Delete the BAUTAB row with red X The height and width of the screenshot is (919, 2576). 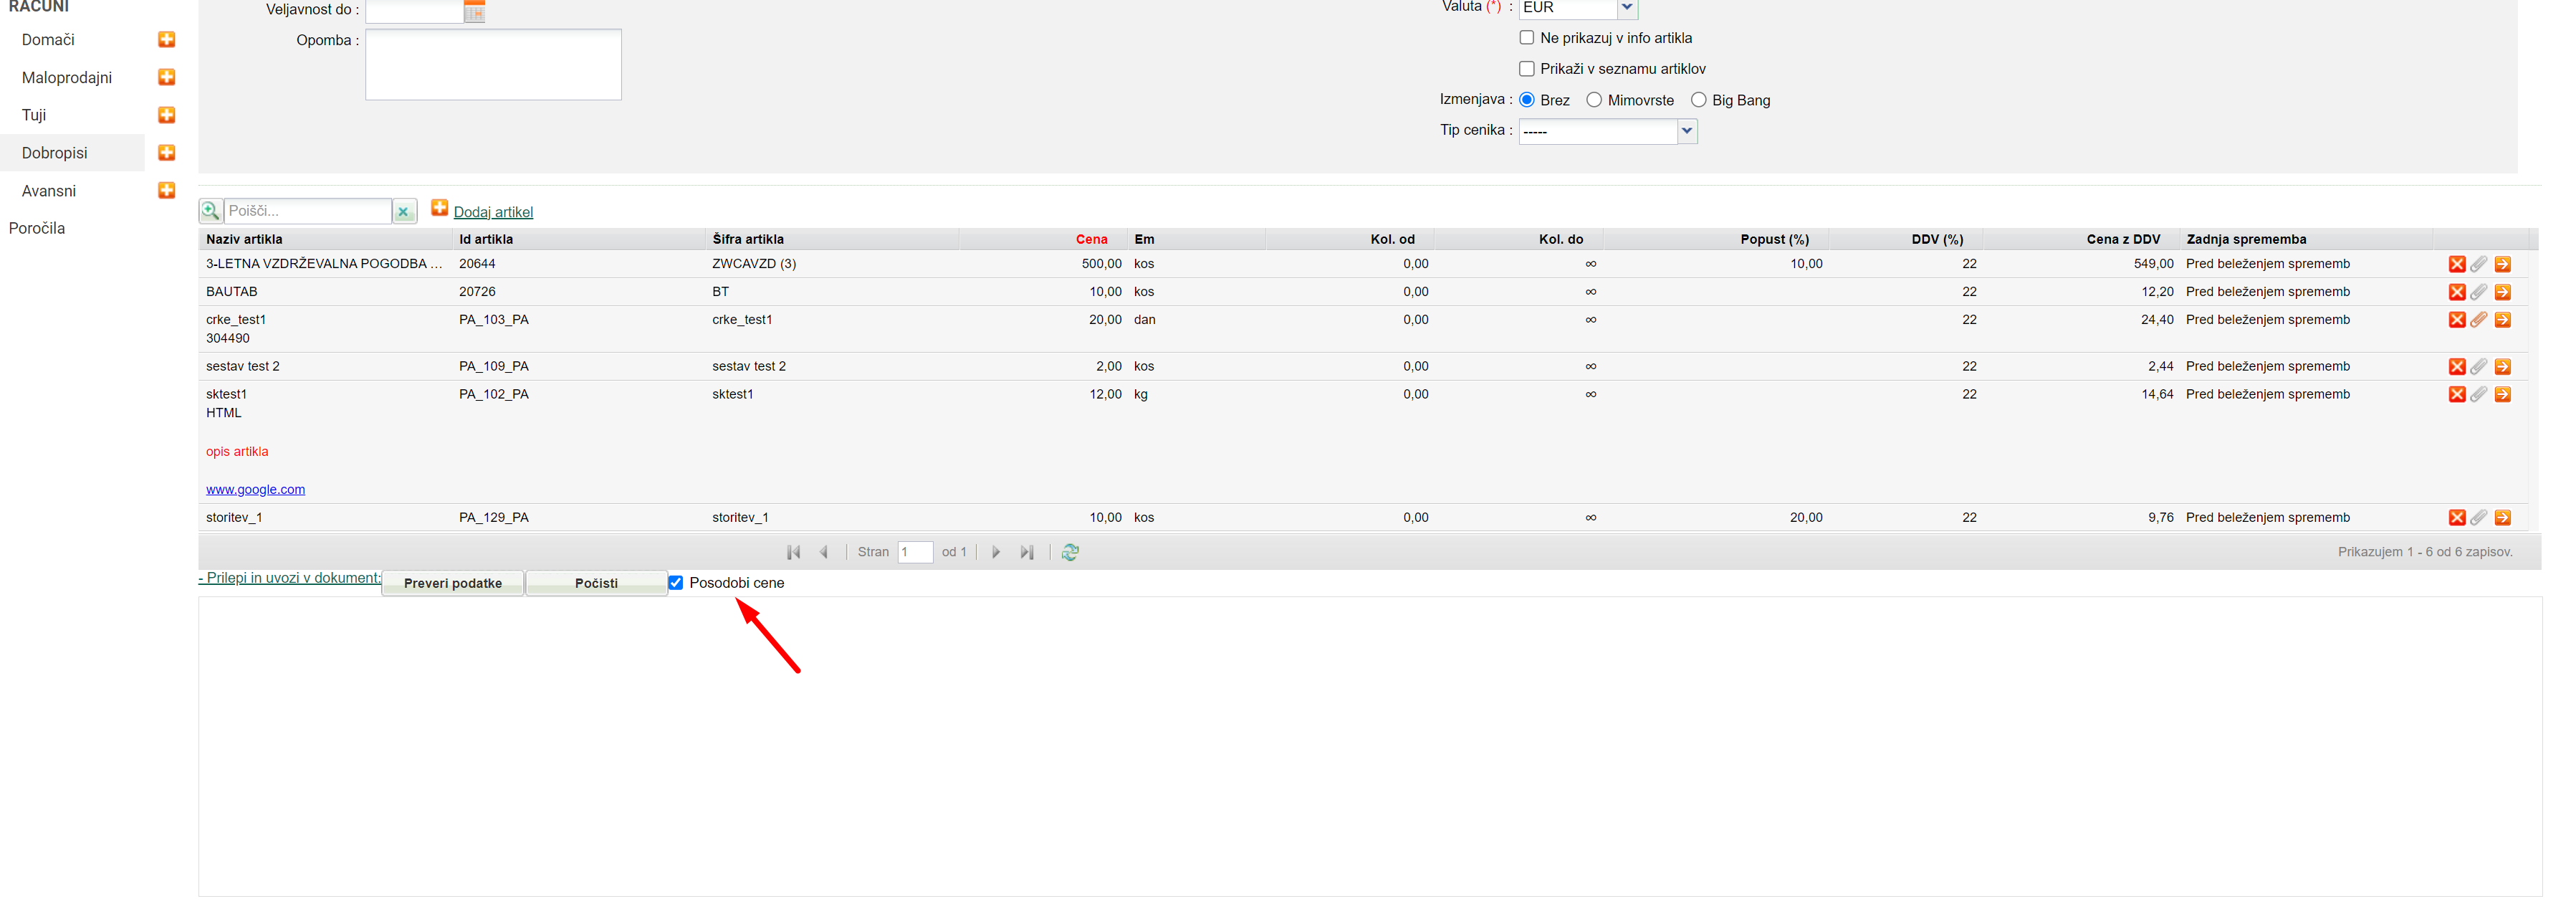tap(2456, 292)
